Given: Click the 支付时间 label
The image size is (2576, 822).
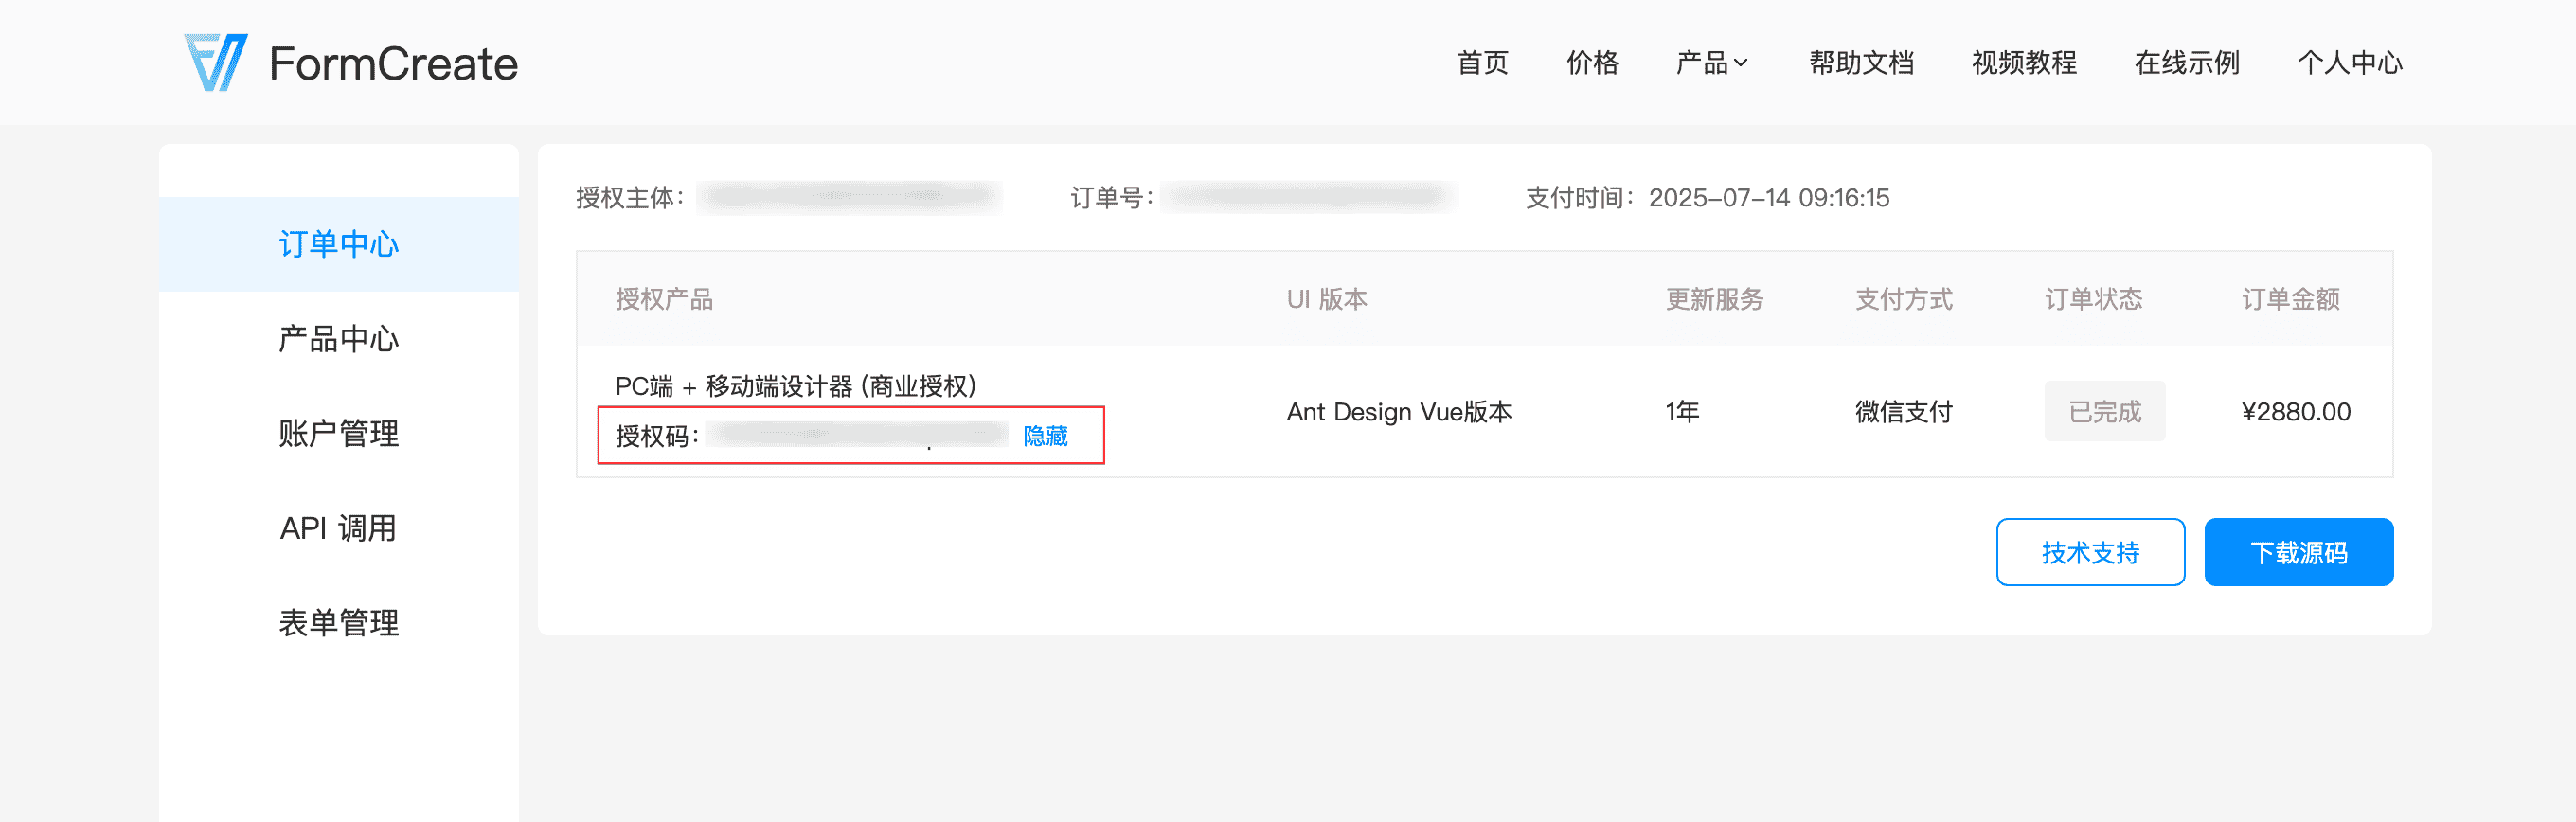Looking at the screenshot, I should click(1580, 198).
